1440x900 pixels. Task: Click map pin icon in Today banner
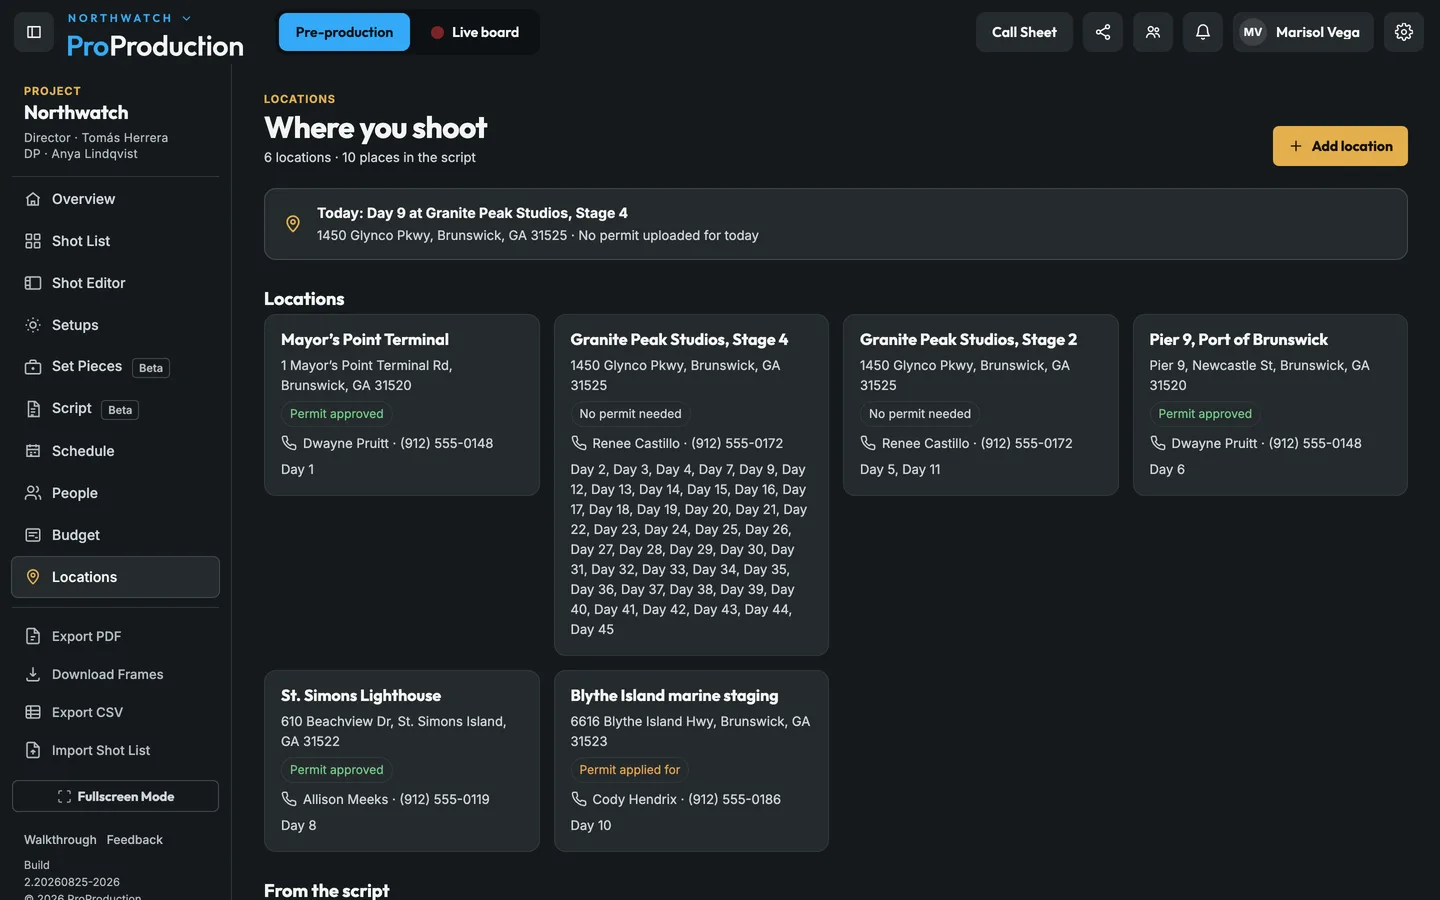293,224
